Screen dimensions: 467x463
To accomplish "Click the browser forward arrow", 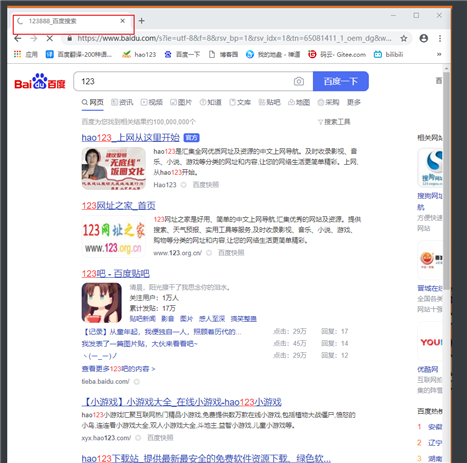I will coord(34,38).
